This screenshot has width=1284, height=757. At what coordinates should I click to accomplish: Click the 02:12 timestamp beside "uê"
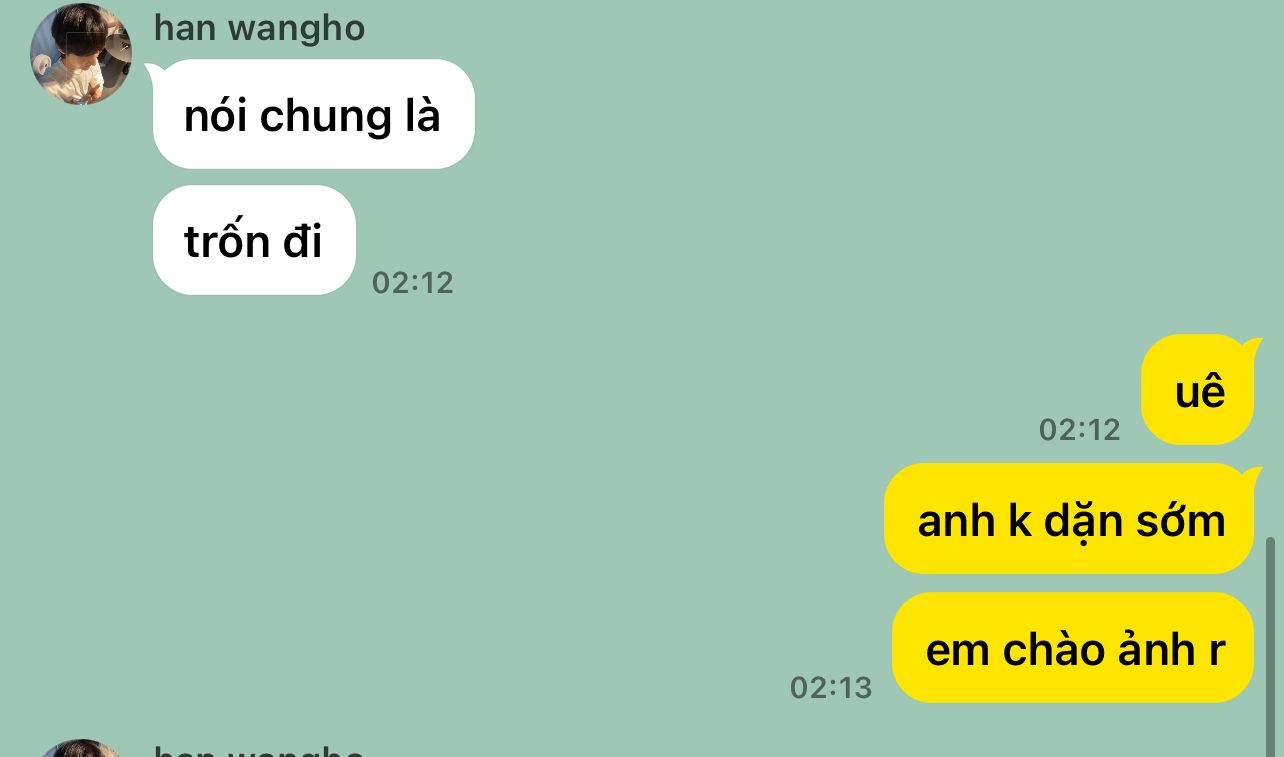coord(1079,430)
